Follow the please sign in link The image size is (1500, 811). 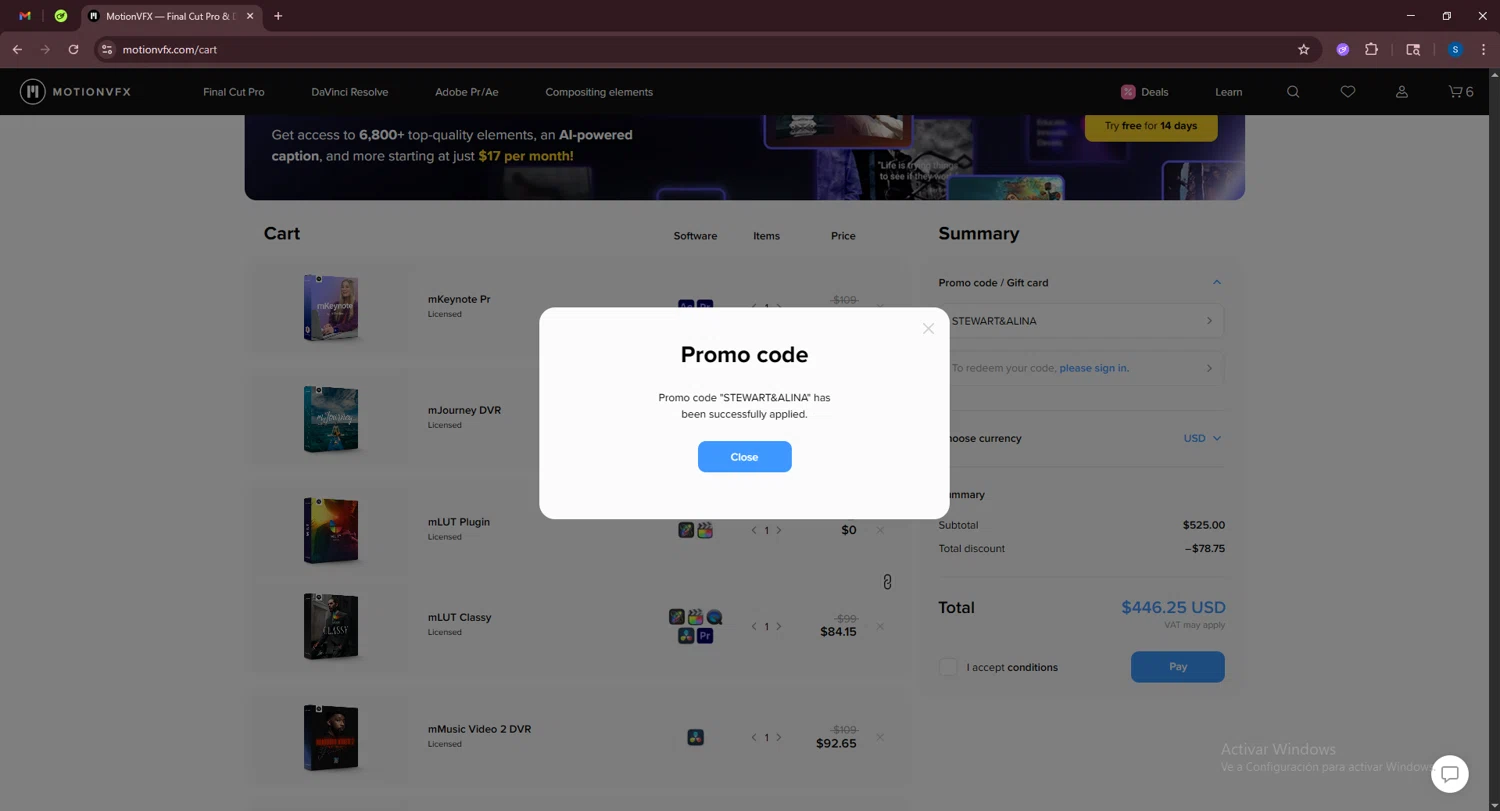pyautogui.click(x=1094, y=368)
